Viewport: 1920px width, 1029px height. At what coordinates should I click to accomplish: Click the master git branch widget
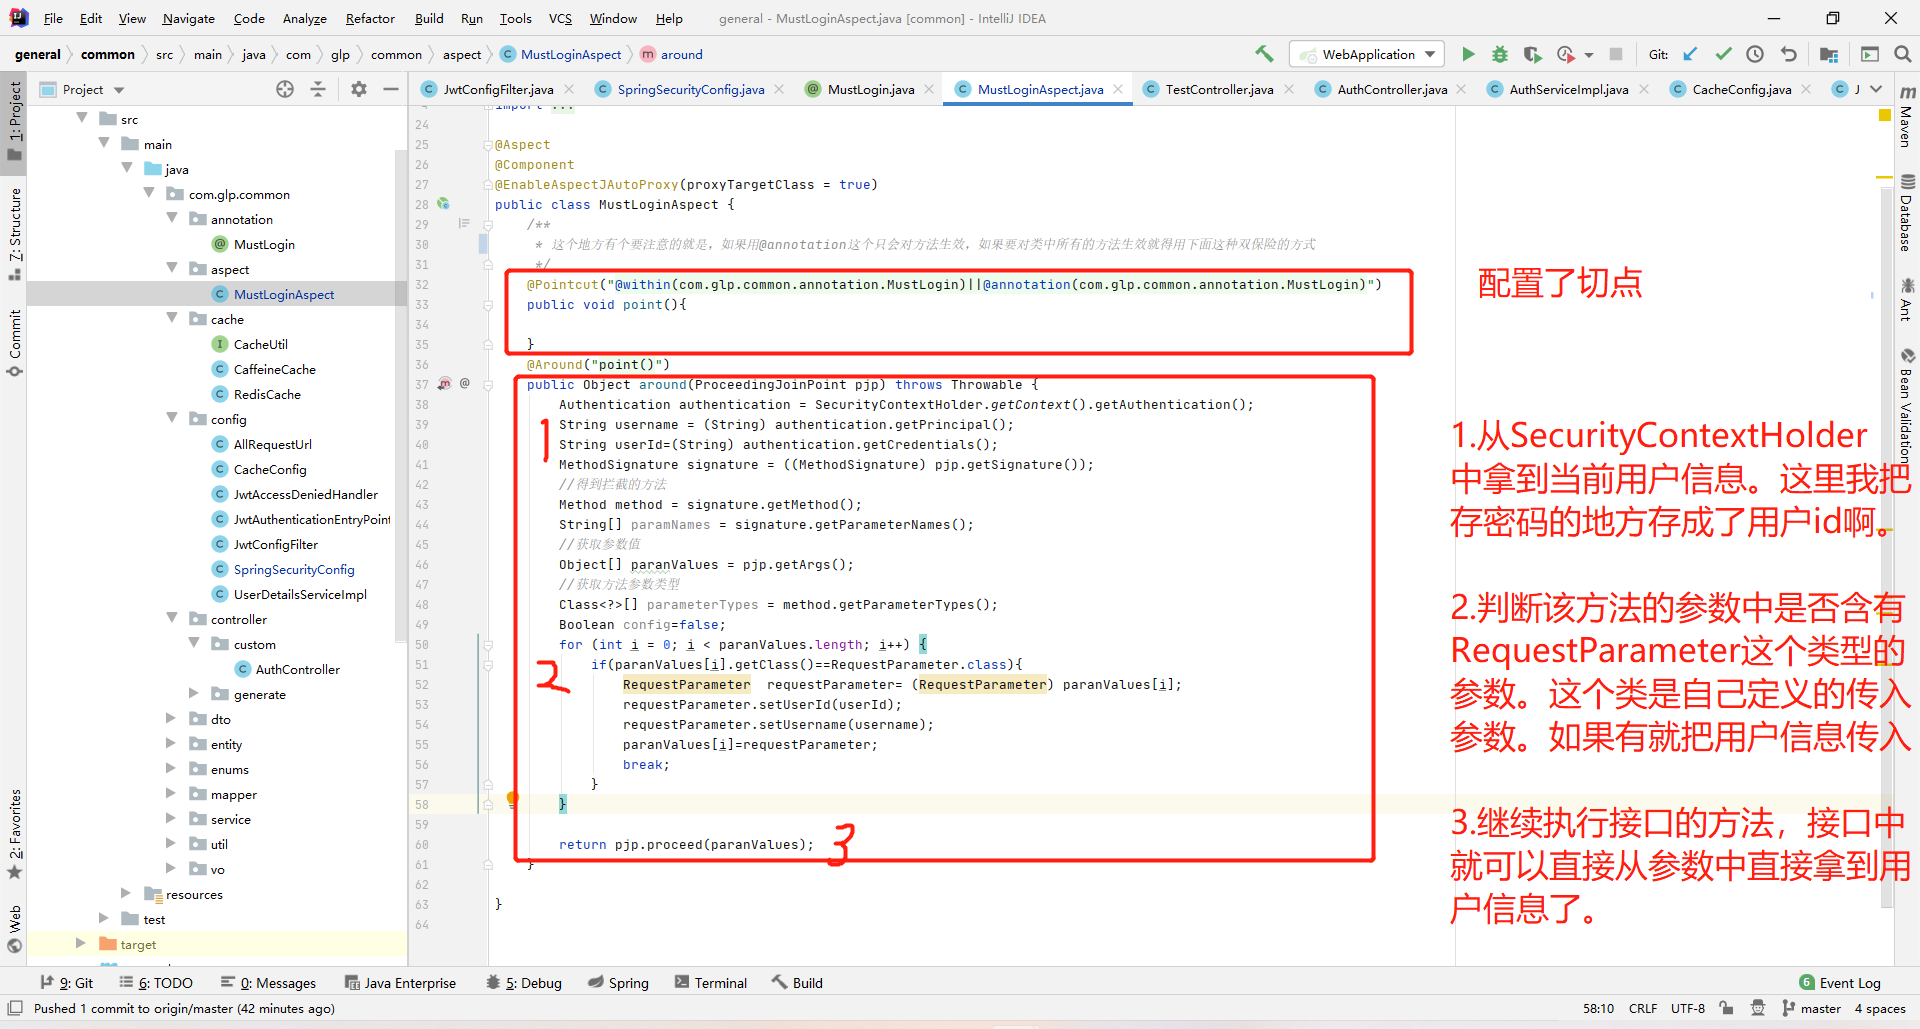pos(1811,1008)
